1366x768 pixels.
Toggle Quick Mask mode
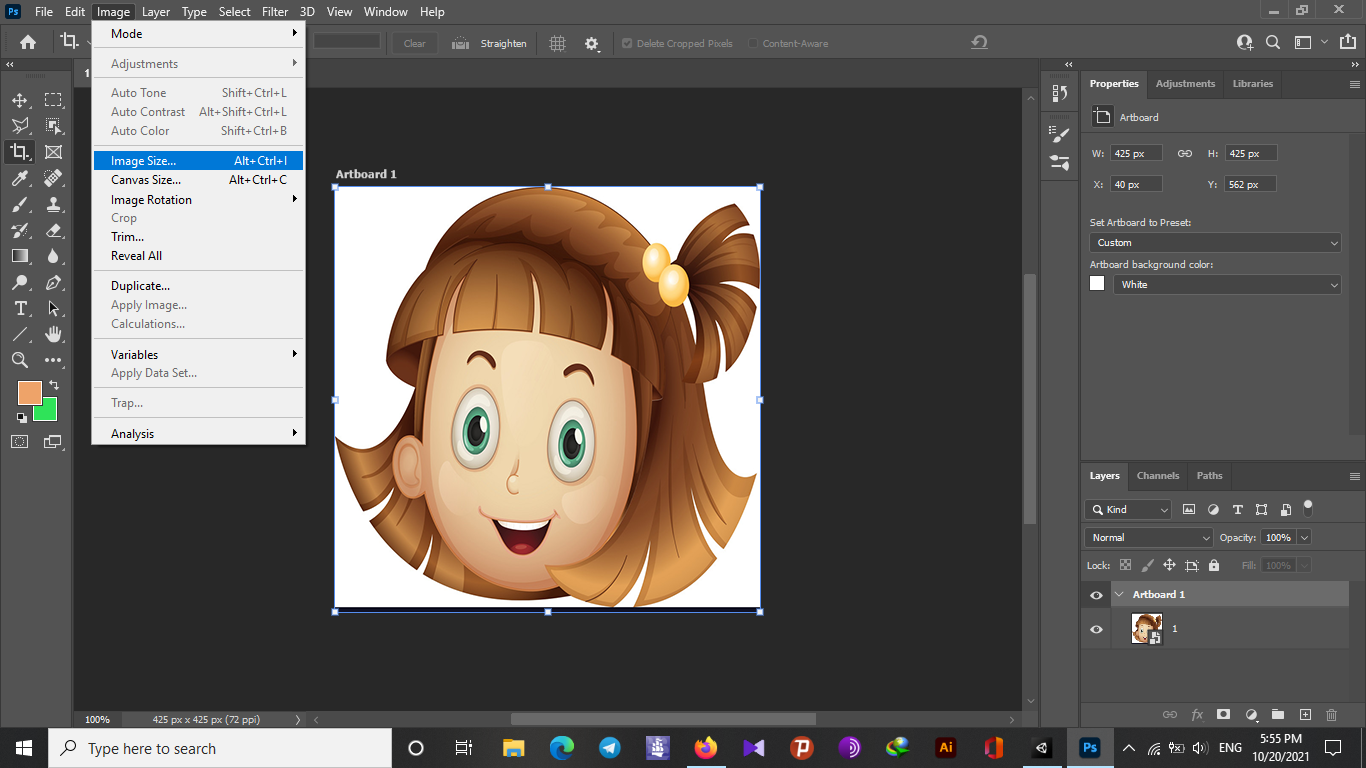(x=19, y=441)
